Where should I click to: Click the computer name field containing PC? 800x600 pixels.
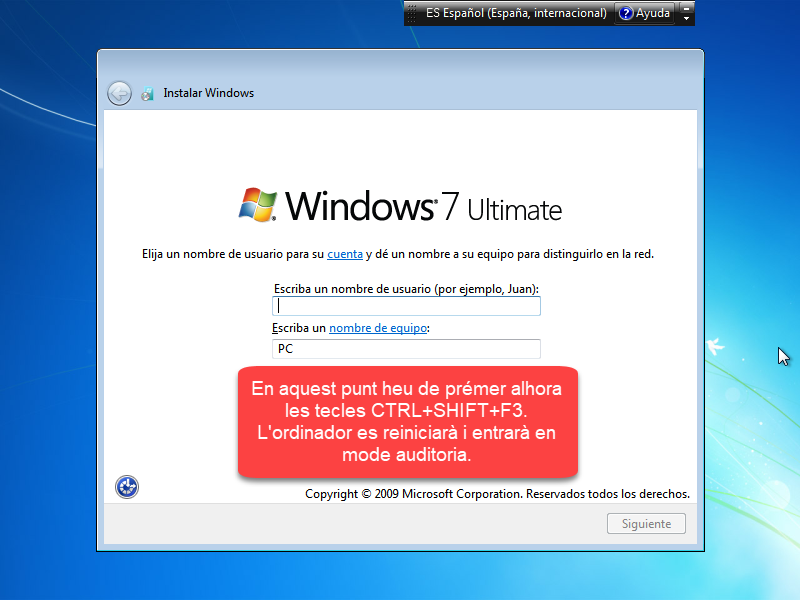(406, 349)
